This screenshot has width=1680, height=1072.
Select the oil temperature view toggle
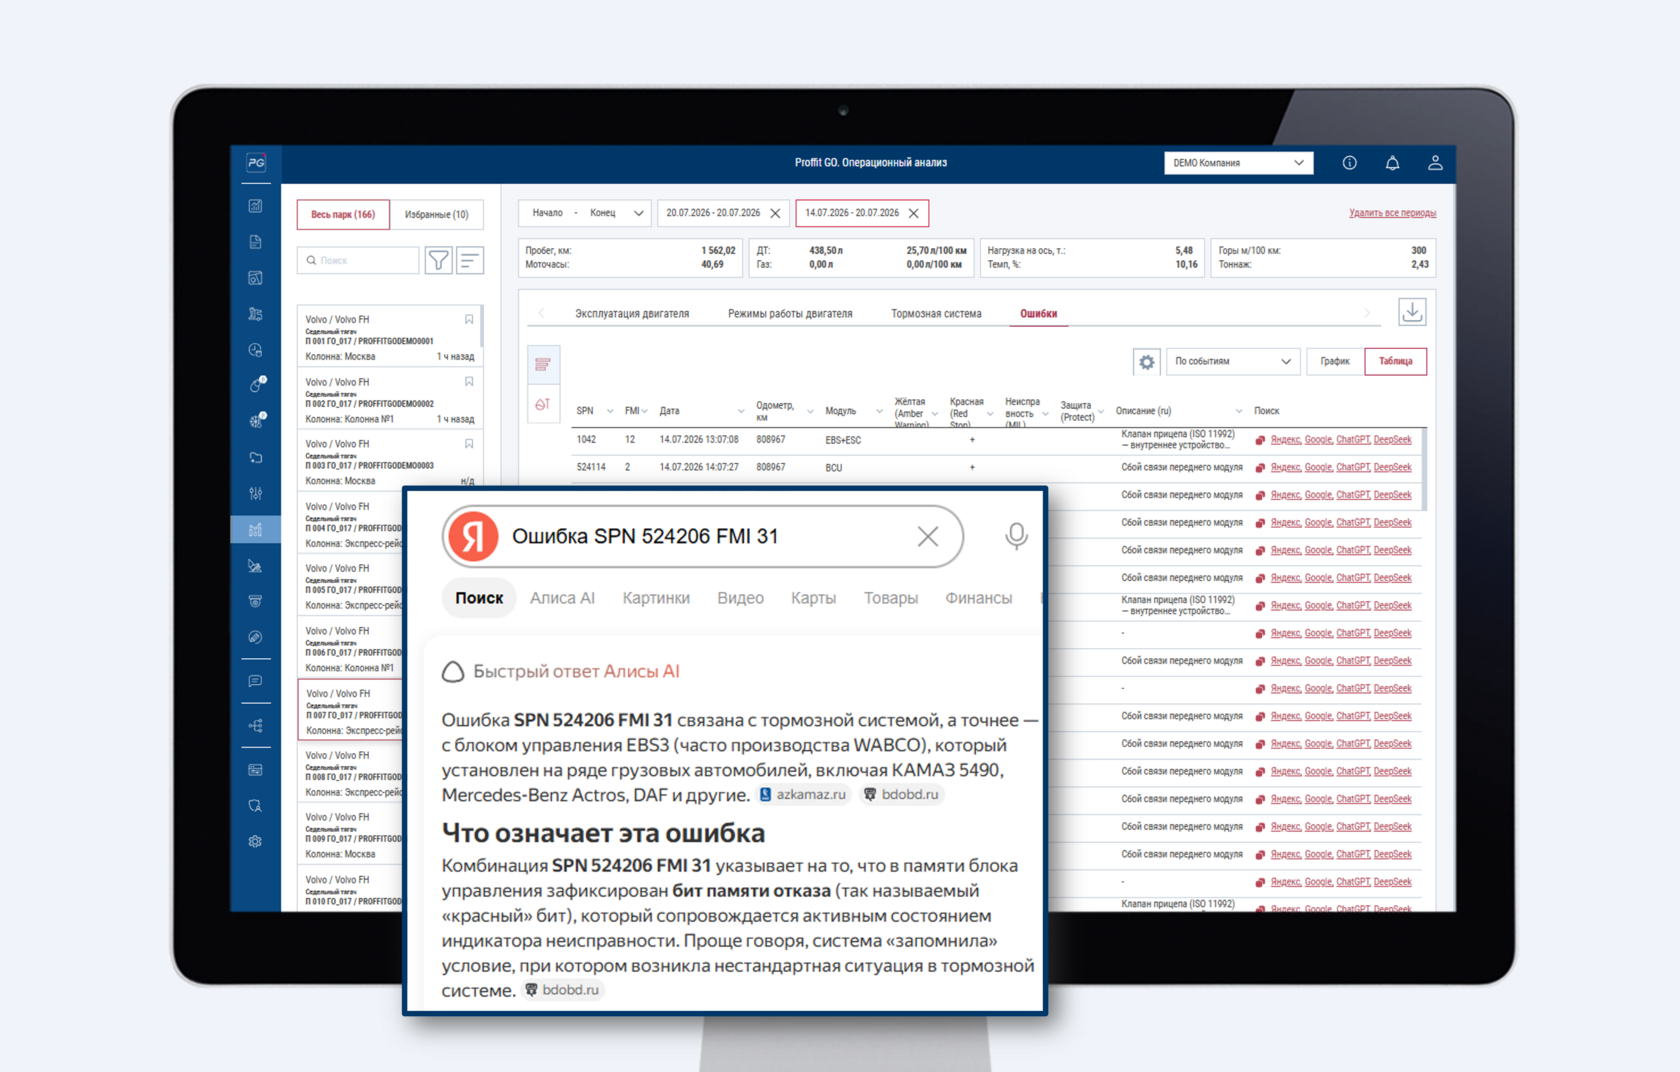tap(543, 404)
